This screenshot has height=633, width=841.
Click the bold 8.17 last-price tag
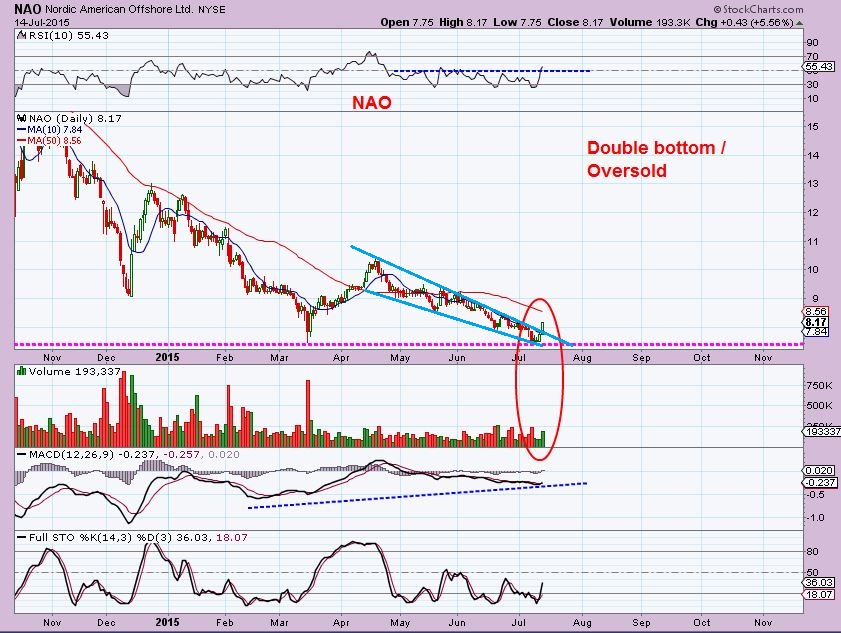point(816,322)
